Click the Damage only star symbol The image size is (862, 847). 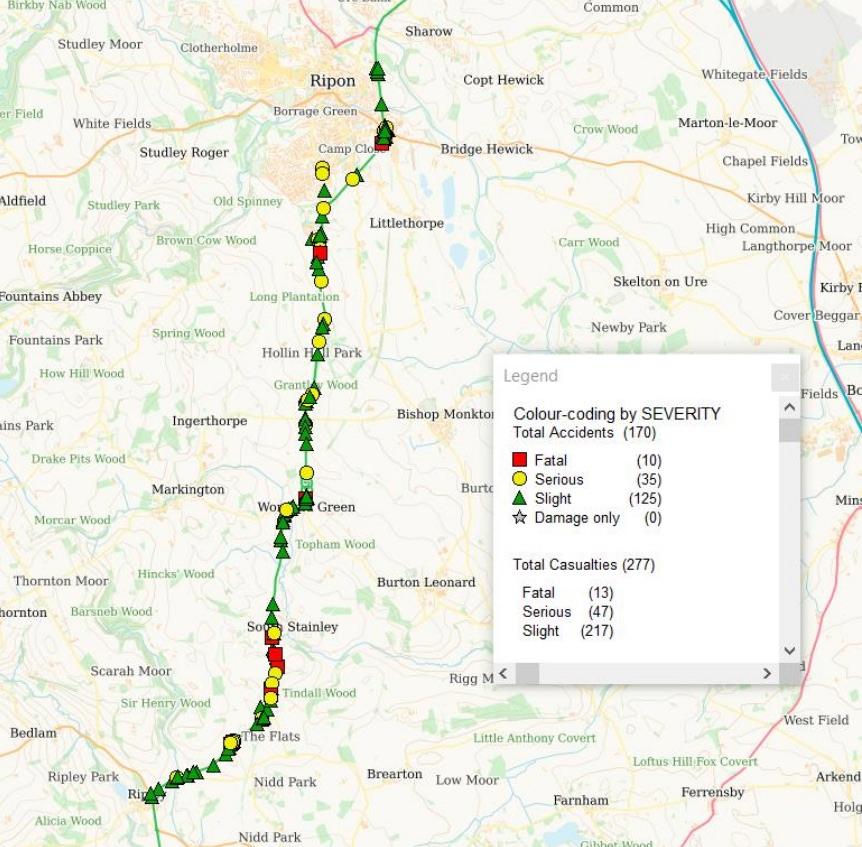point(519,518)
